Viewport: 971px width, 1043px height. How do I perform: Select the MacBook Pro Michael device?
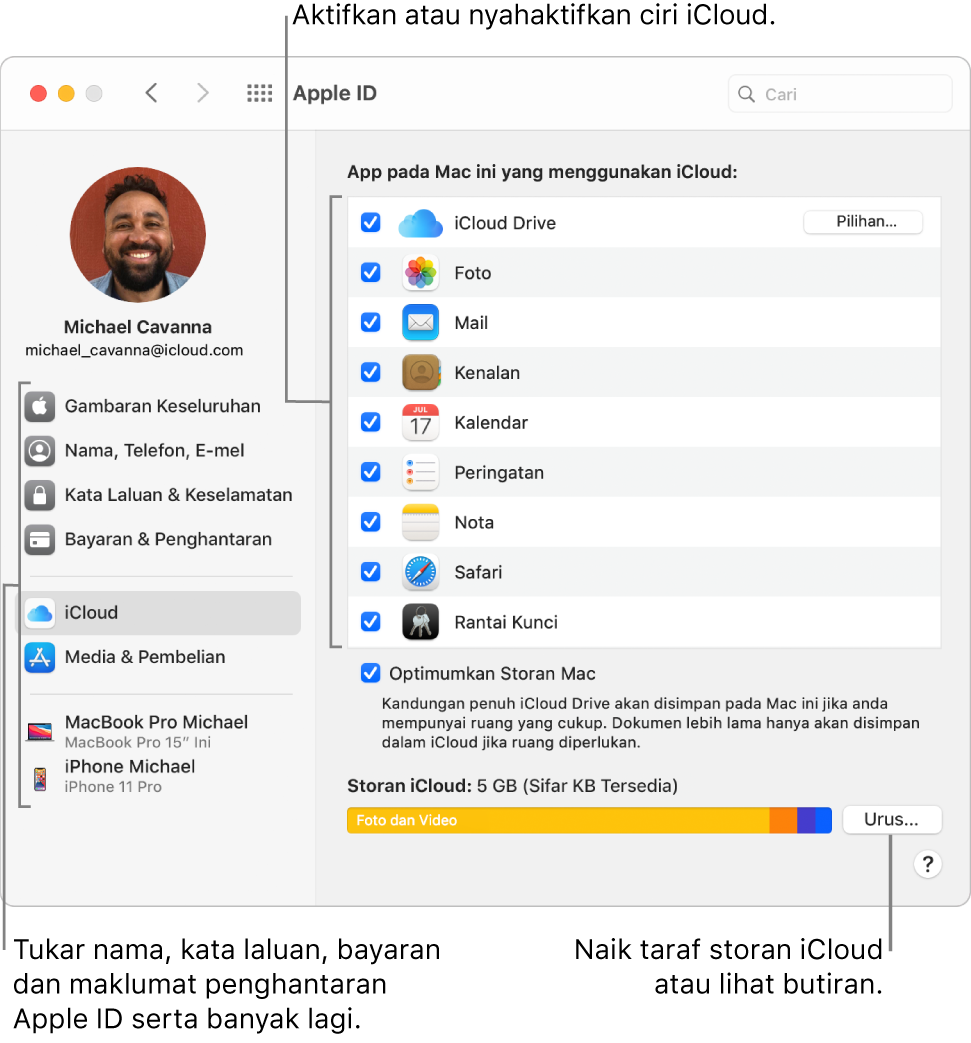[x=160, y=732]
